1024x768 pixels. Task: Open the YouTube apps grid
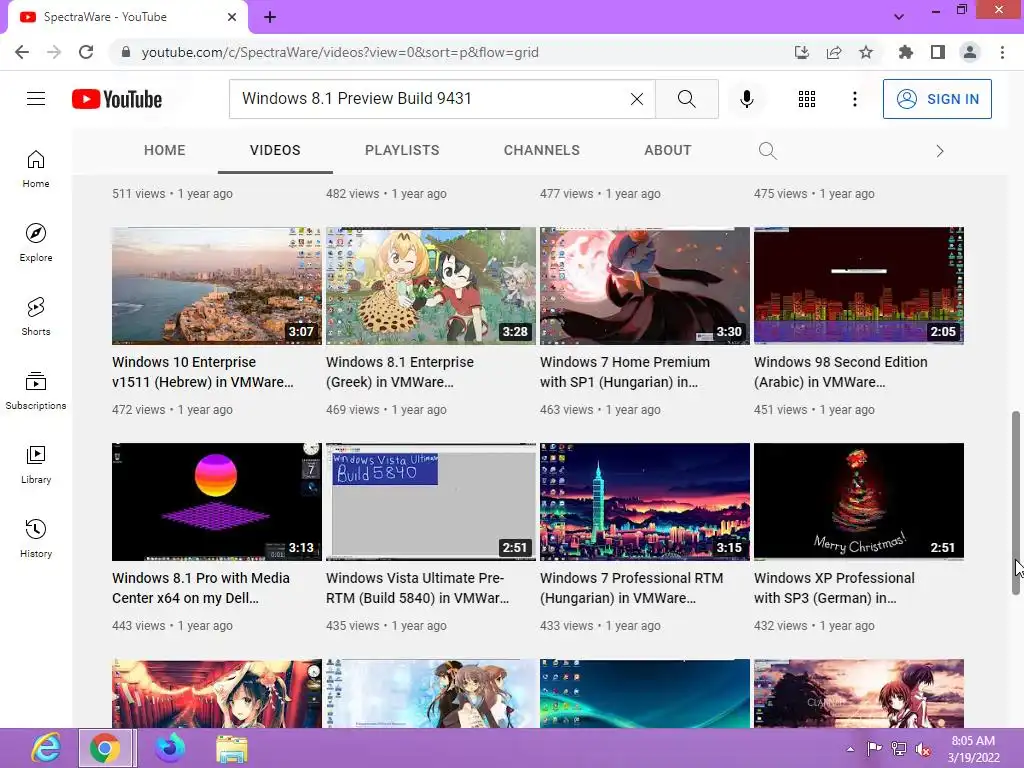pos(807,99)
